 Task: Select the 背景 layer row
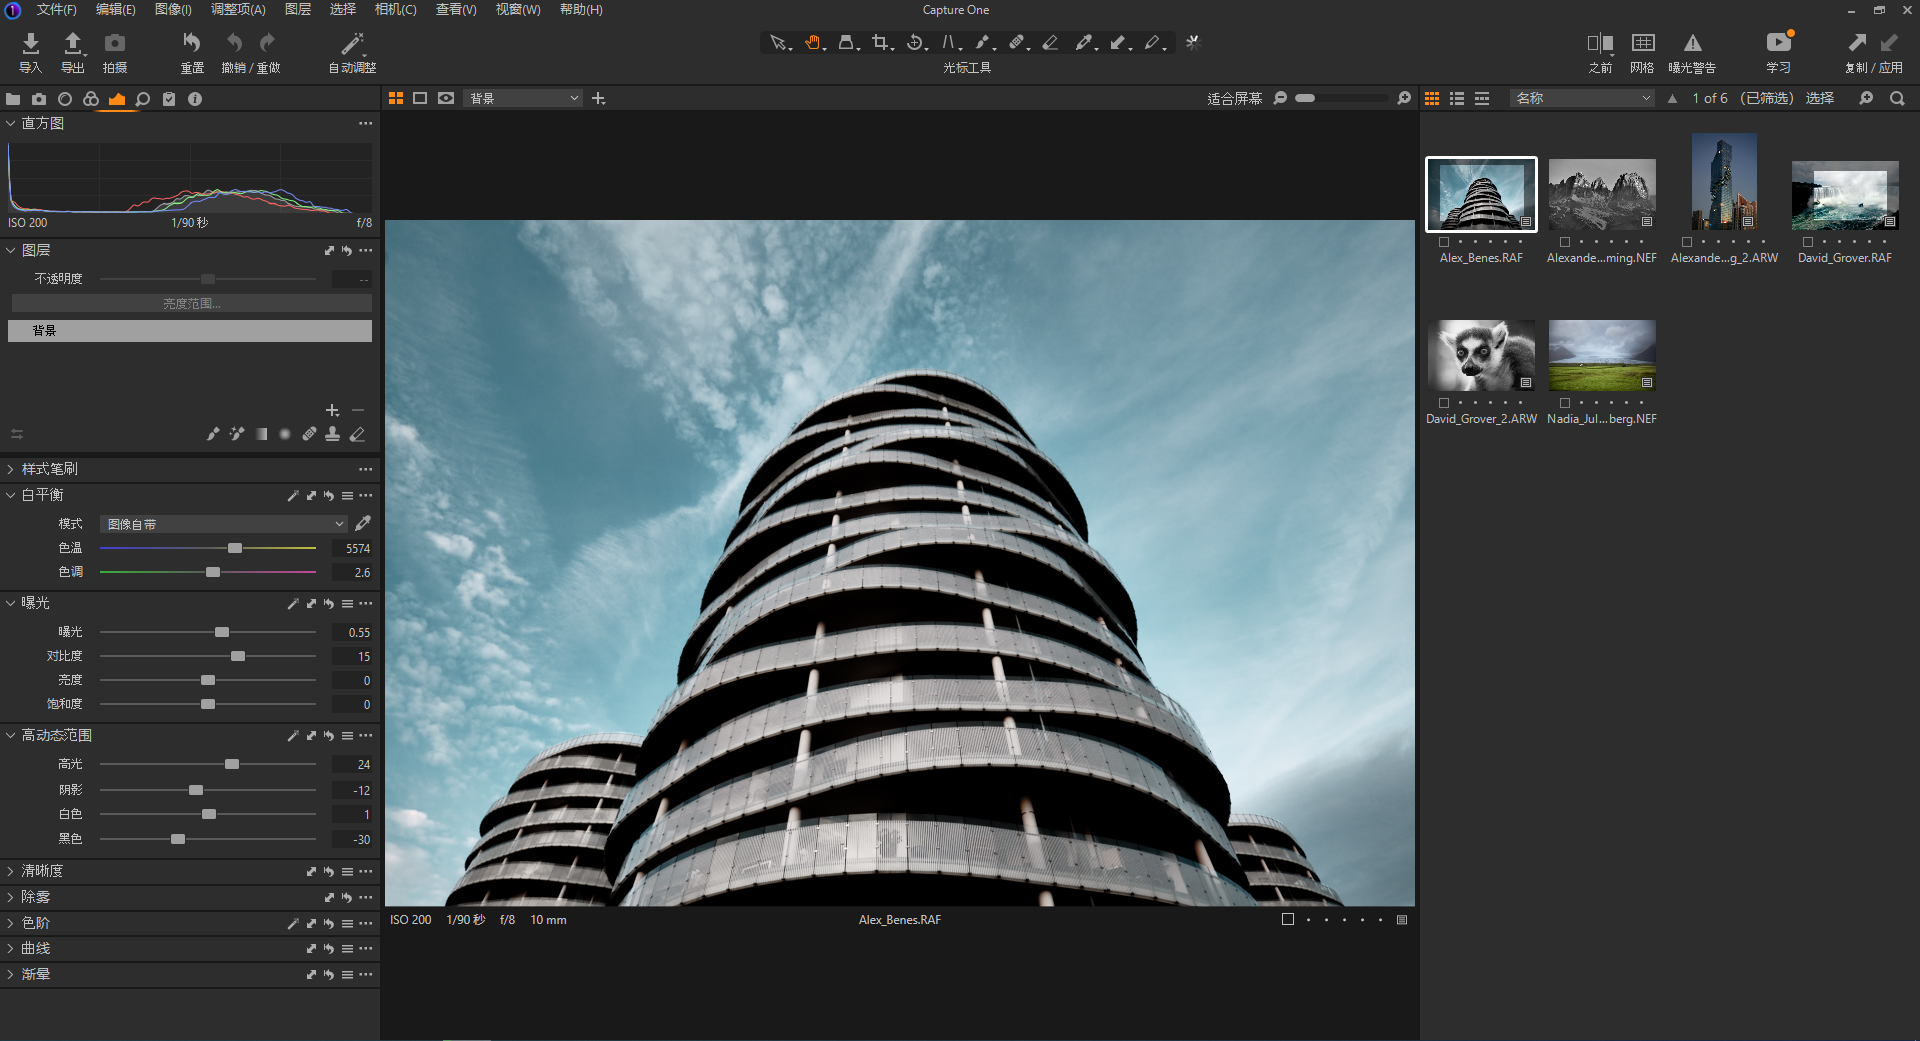coord(190,330)
